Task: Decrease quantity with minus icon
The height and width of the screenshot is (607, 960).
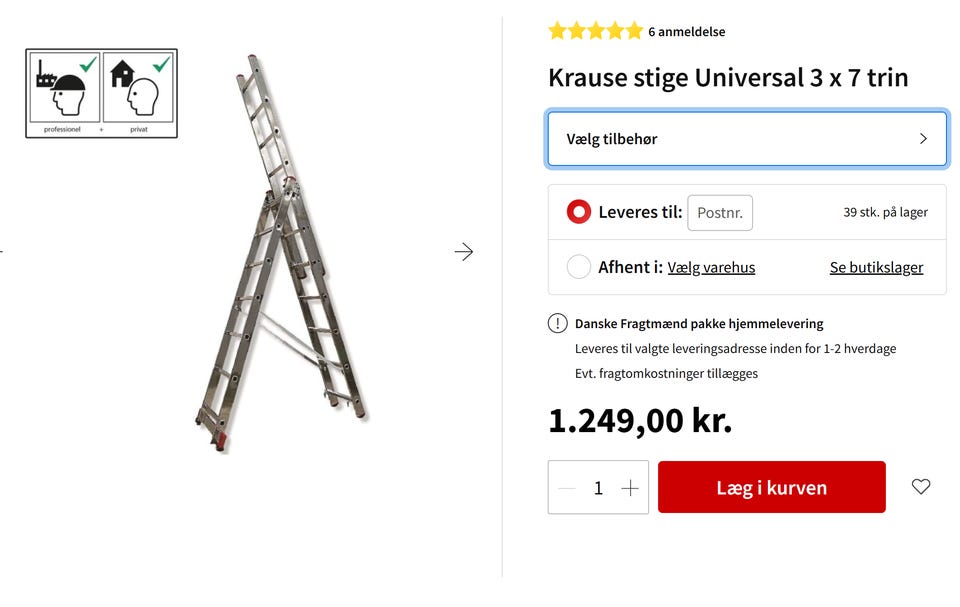Action: 567,488
